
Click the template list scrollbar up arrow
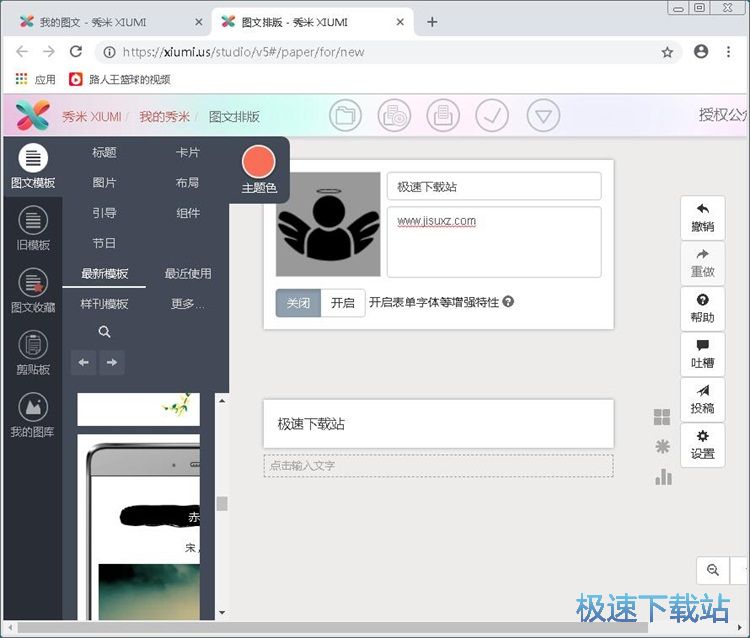click(x=222, y=401)
